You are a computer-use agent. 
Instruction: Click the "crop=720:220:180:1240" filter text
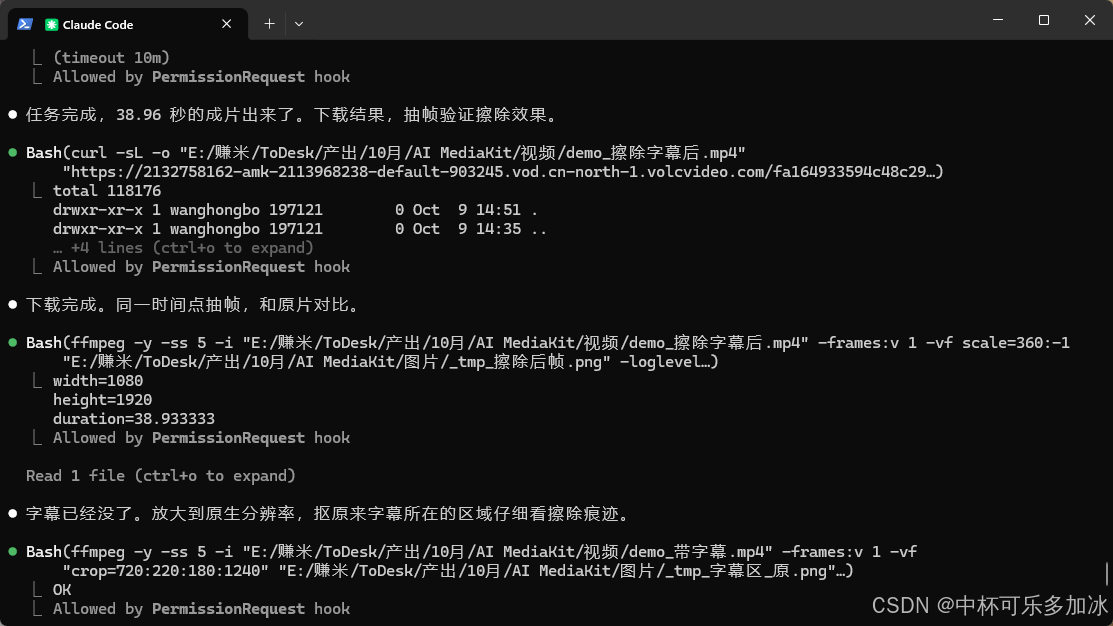pos(166,571)
